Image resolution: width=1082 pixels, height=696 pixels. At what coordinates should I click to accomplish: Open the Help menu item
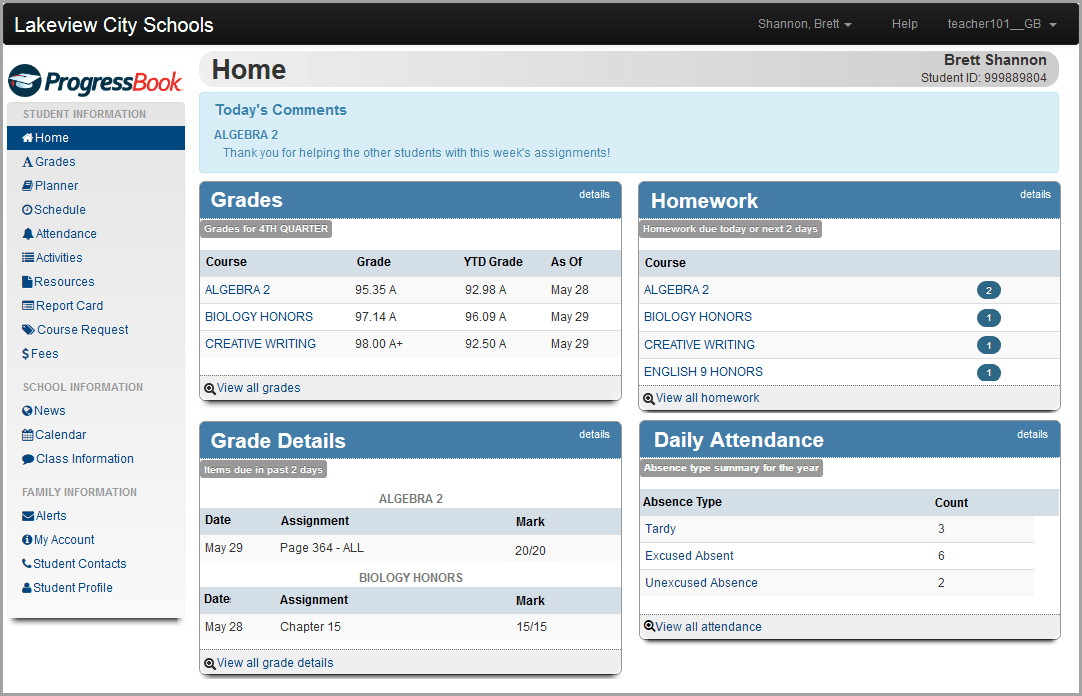click(905, 24)
